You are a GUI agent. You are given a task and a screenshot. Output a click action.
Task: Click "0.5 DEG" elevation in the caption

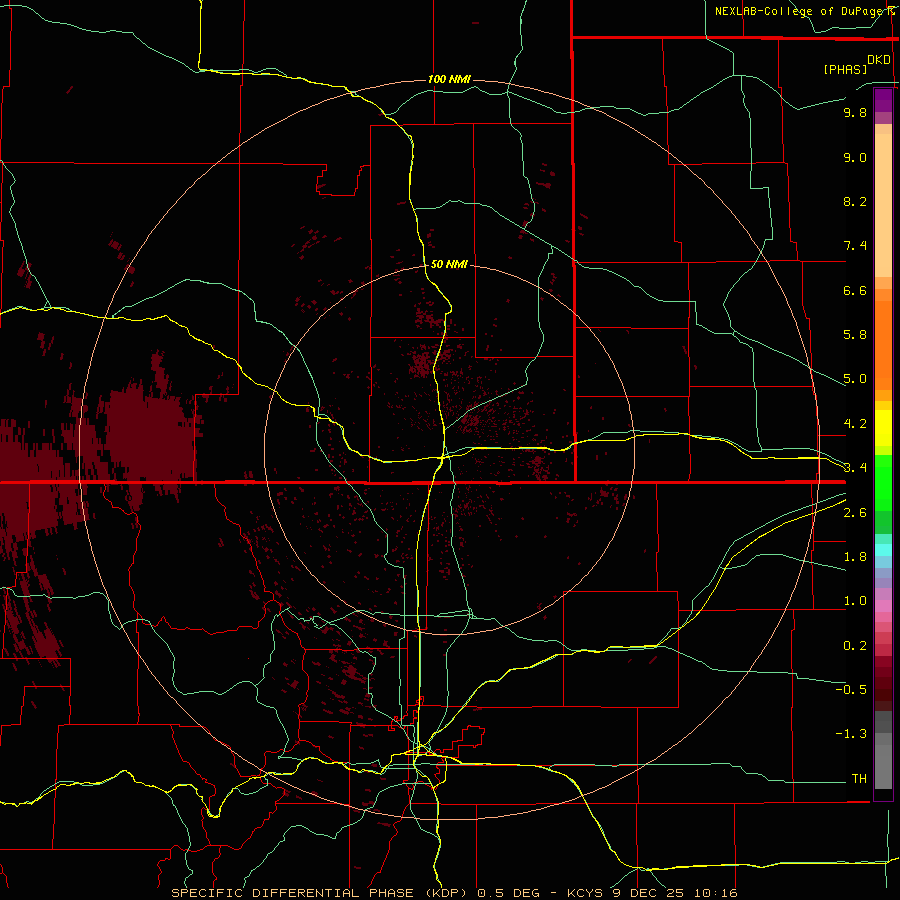pyautogui.click(x=509, y=893)
